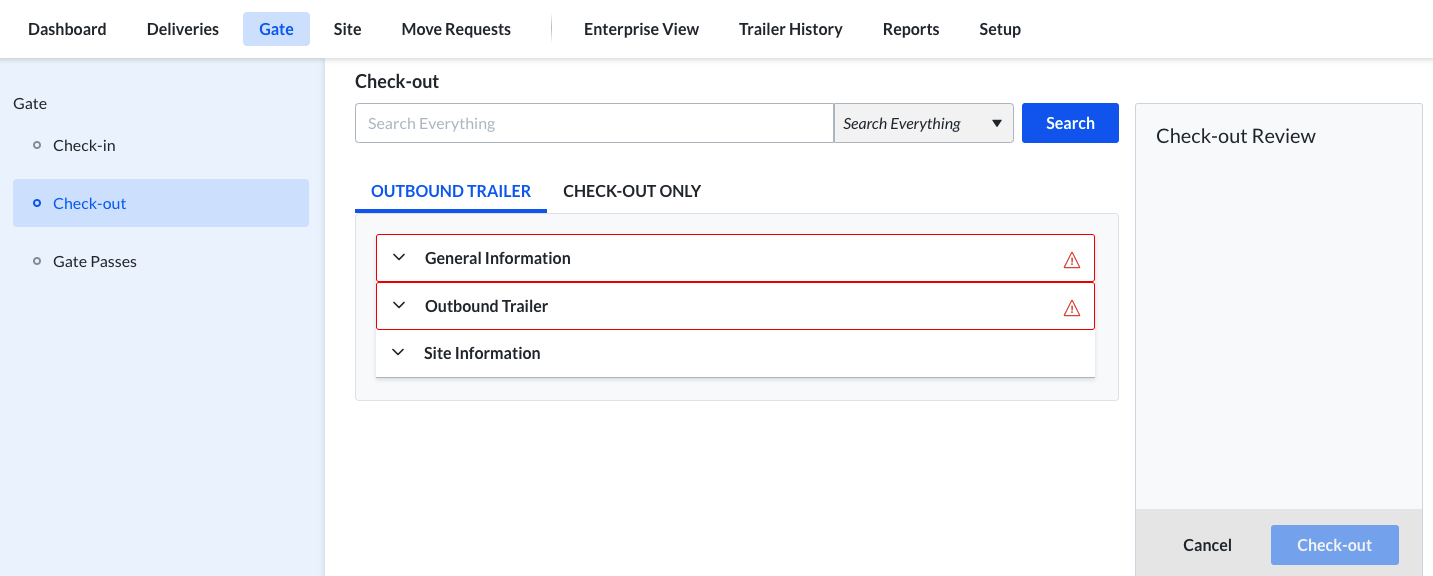Image resolution: width=1433 pixels, height=576 pixels.
Task: Select Check-out in the Gate sidebar
Action: pos(90,203)
